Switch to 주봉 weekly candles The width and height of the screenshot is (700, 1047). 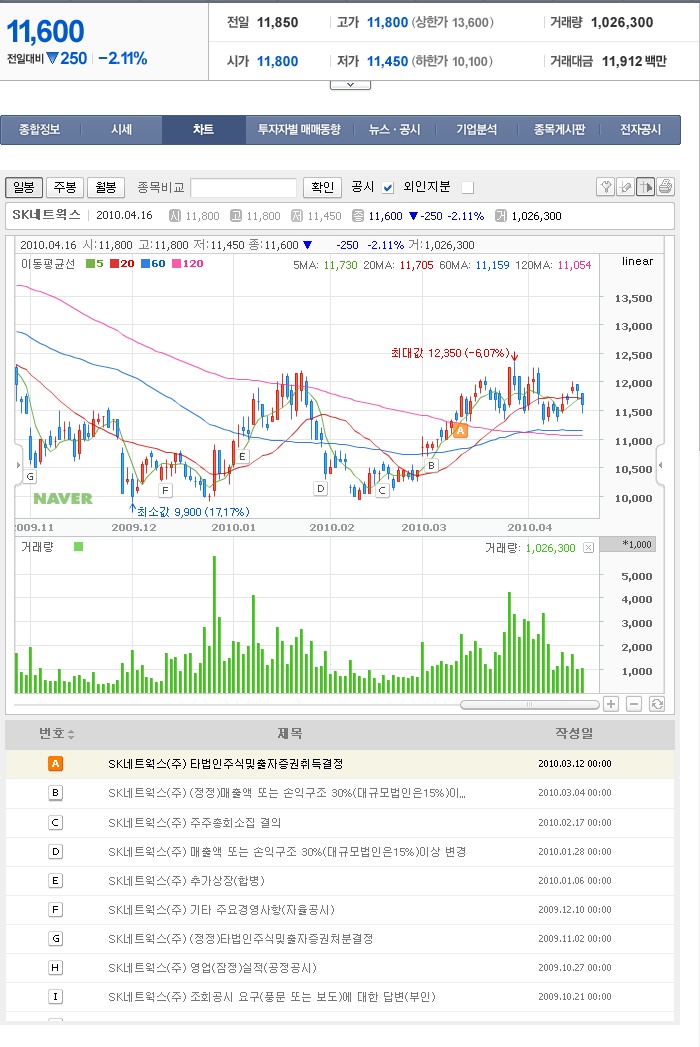tap(65, 188)
